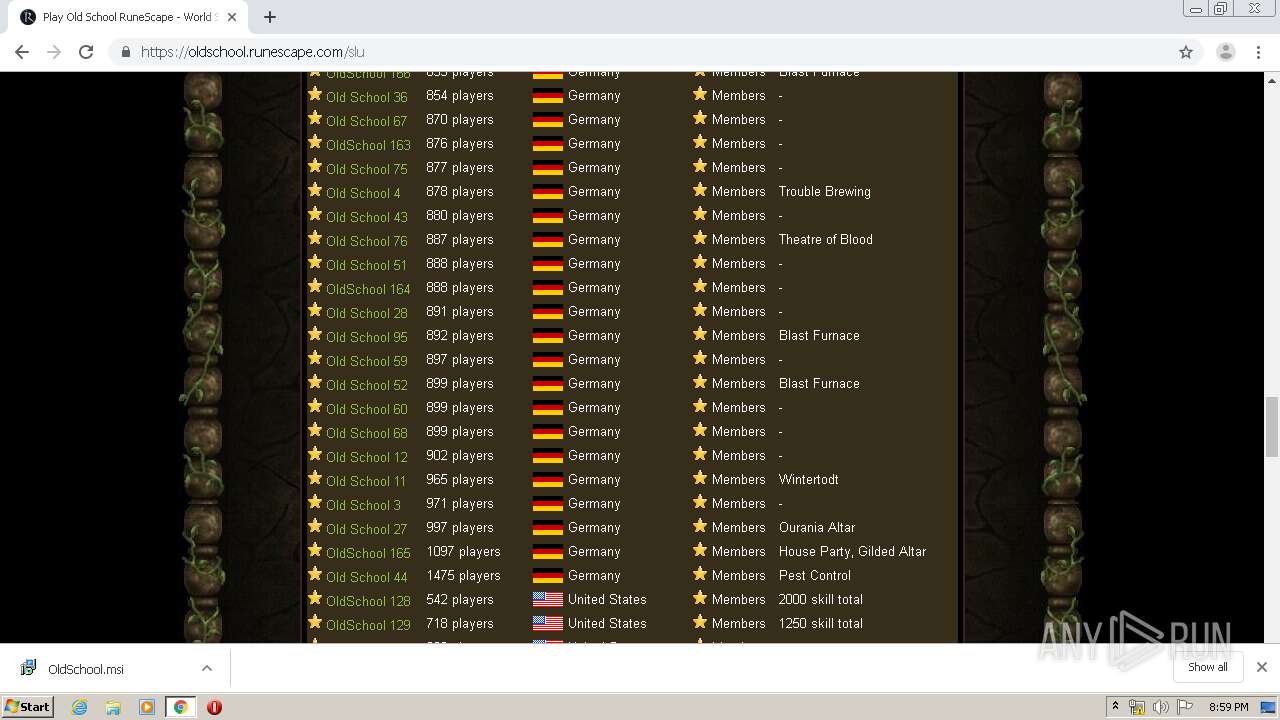The width and height of the screenshot is (1280, 720).
Task: Select the text 'Wintertodt'
Action: (x=809, y=479)
